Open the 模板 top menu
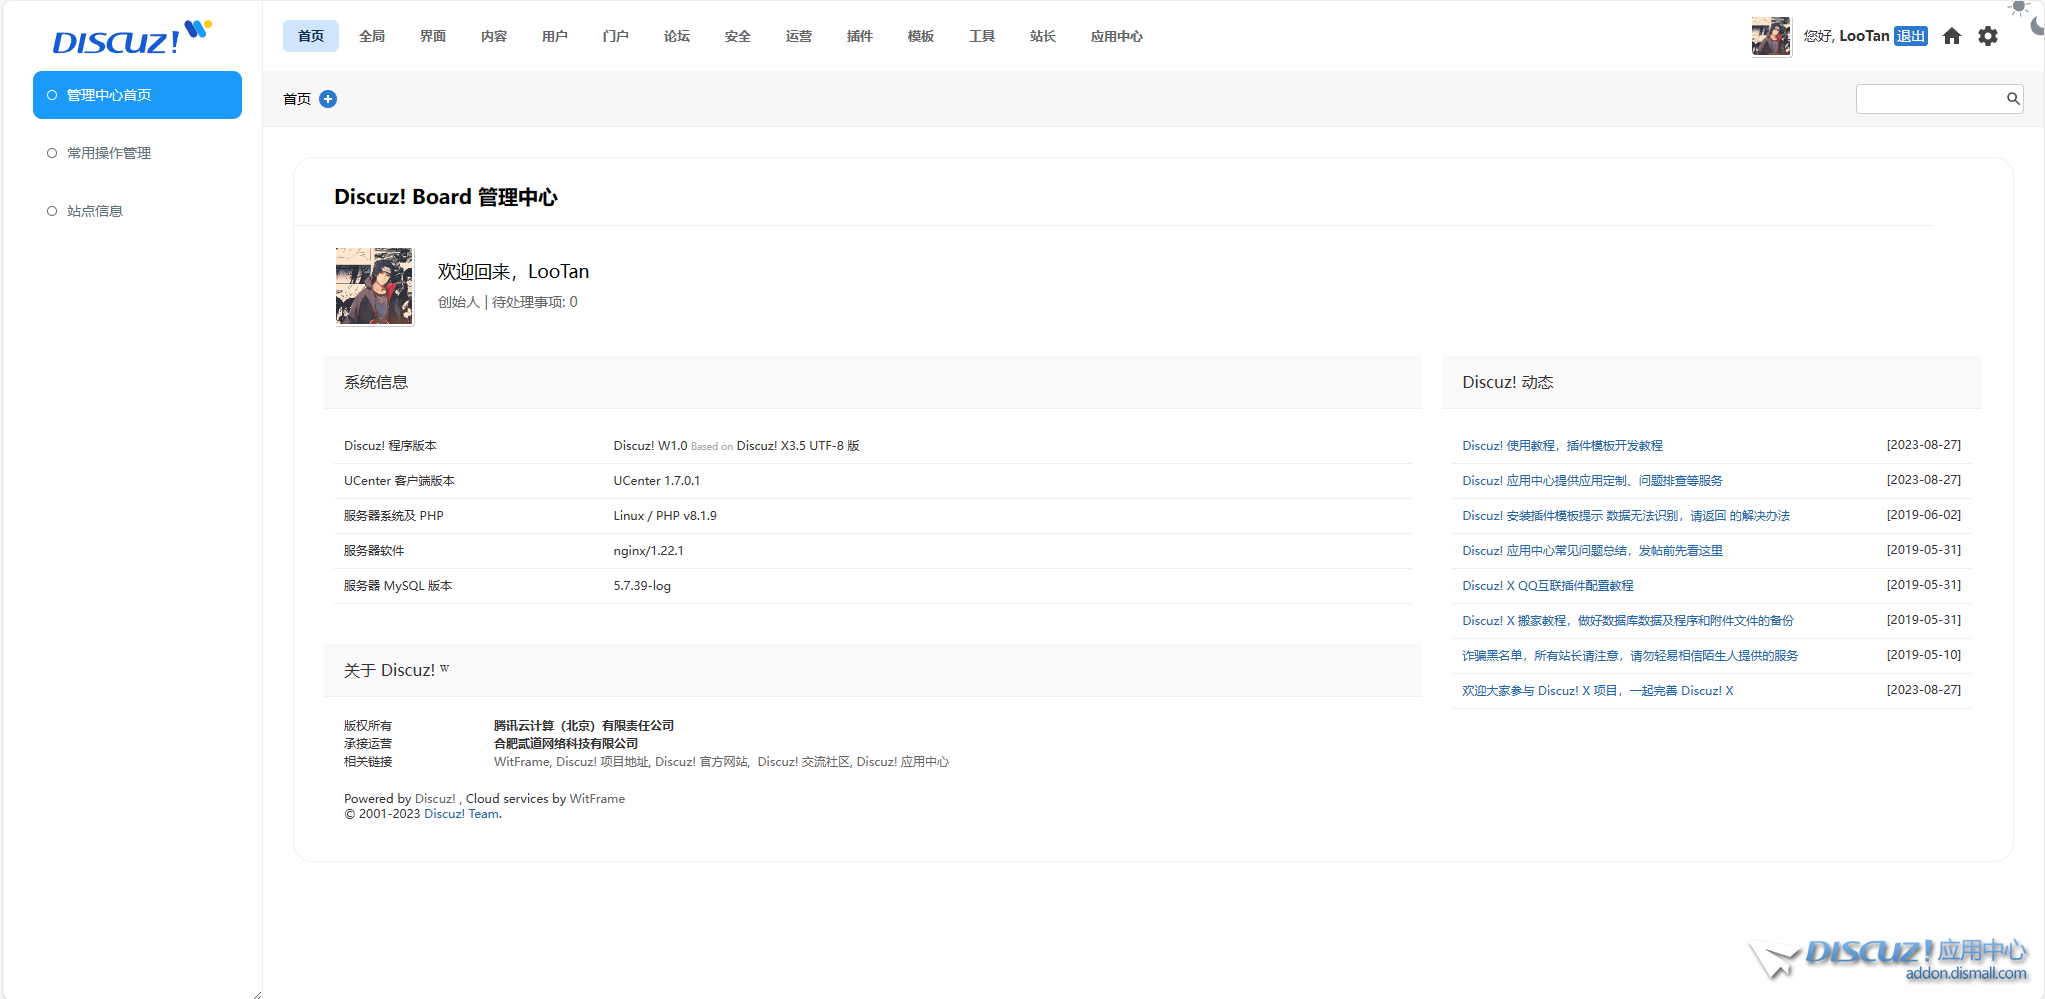Image resolution: width=2045 pixels, height=999 pixels. 921,36
